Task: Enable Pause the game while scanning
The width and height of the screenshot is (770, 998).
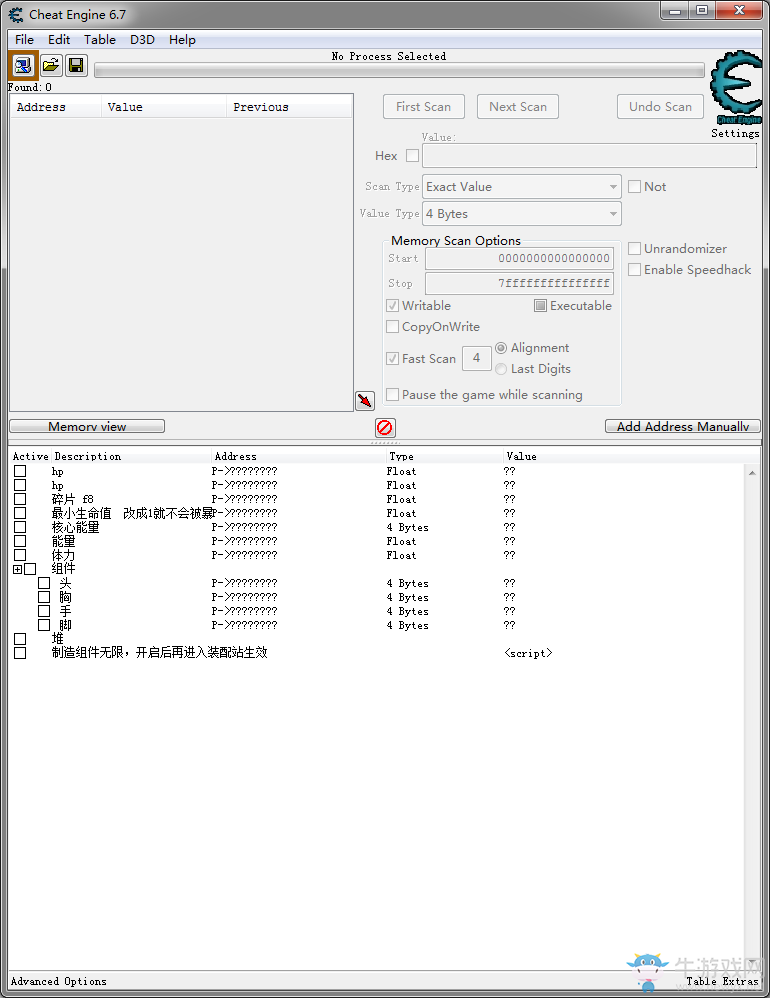Action: click(x=393, y=395)
